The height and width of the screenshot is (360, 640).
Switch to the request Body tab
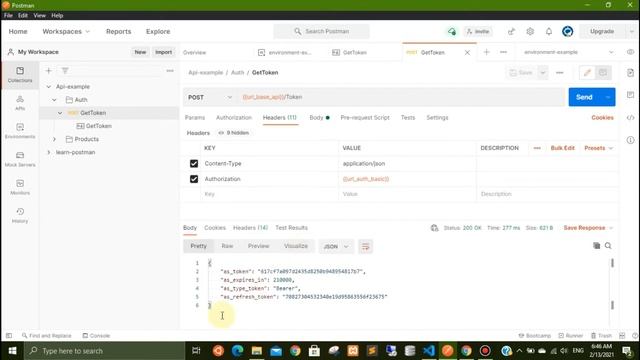point(319,118)
